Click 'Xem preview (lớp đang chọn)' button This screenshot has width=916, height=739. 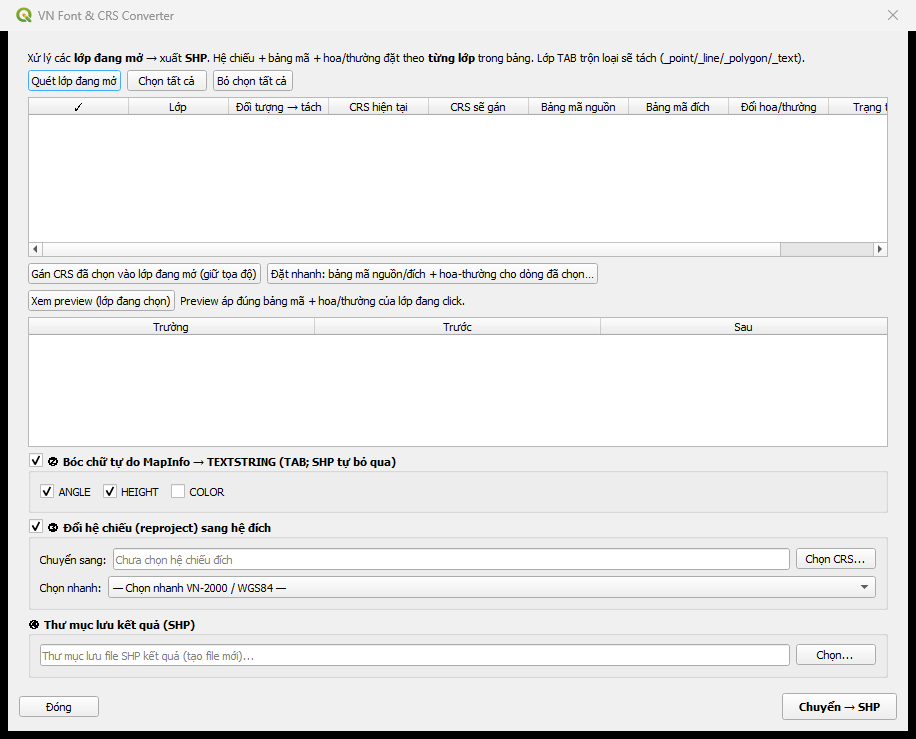pyautogui.click(x=101, y=301)
